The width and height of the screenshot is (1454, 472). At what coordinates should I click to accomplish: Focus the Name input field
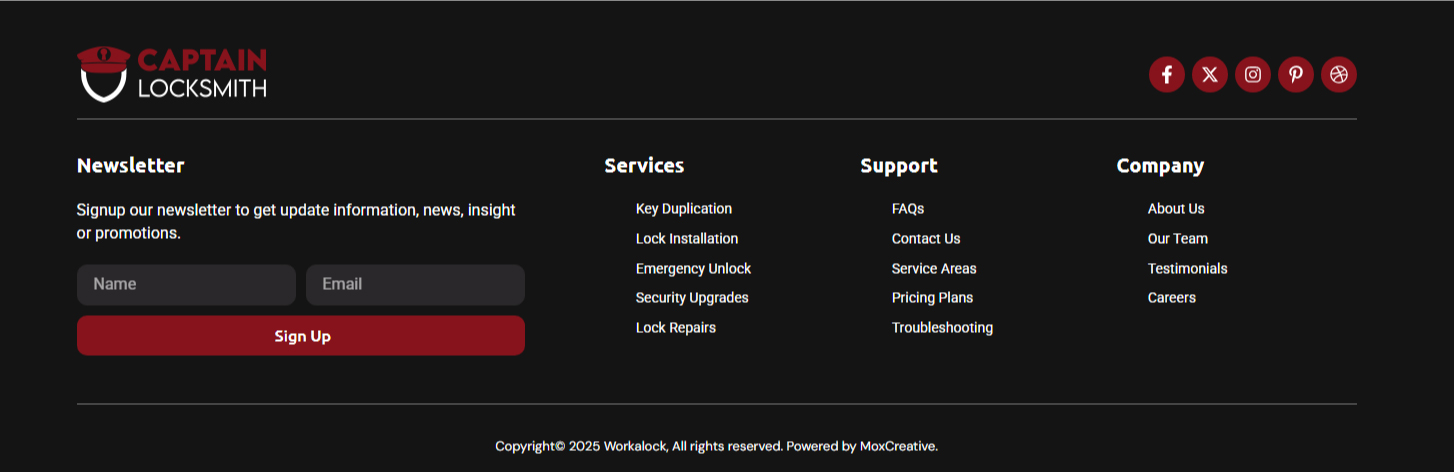(186, 284)
